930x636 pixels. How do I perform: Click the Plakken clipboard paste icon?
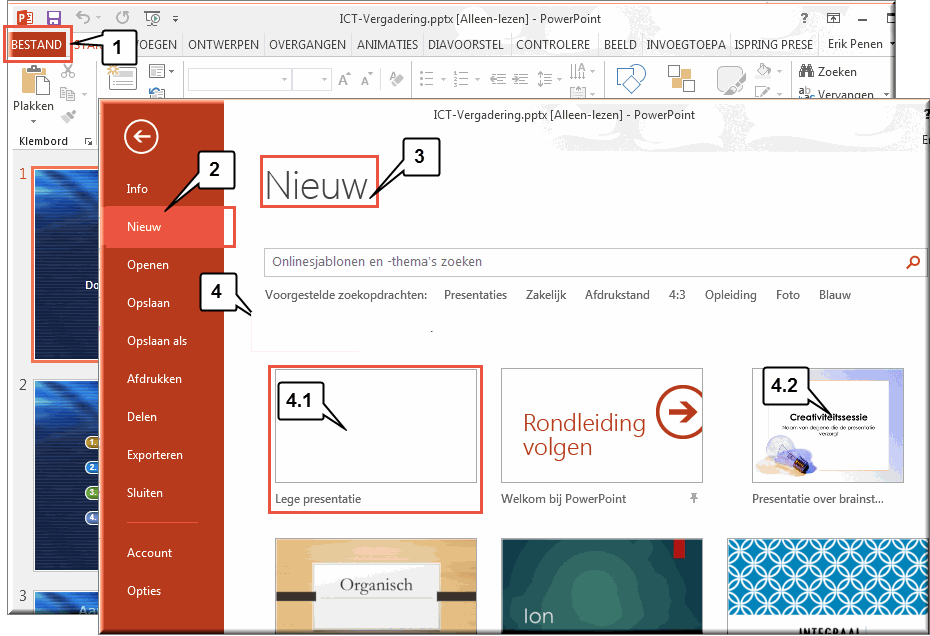[34, 80]
